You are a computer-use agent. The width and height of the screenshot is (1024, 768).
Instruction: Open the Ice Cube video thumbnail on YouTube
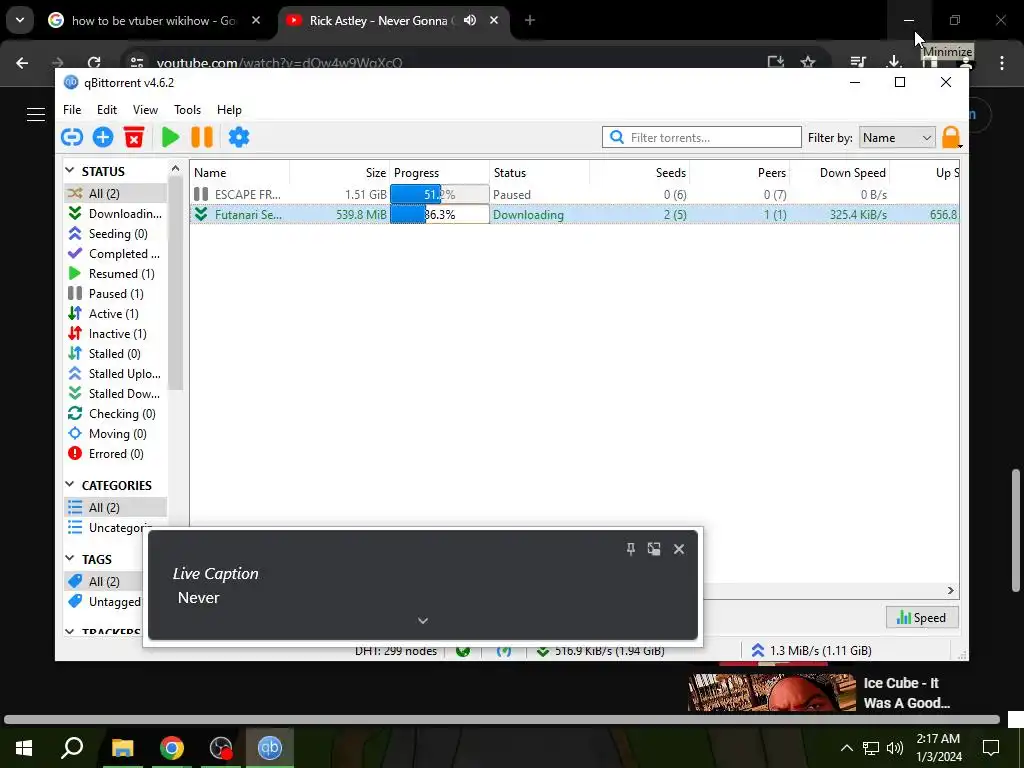(x=771, y=692)
